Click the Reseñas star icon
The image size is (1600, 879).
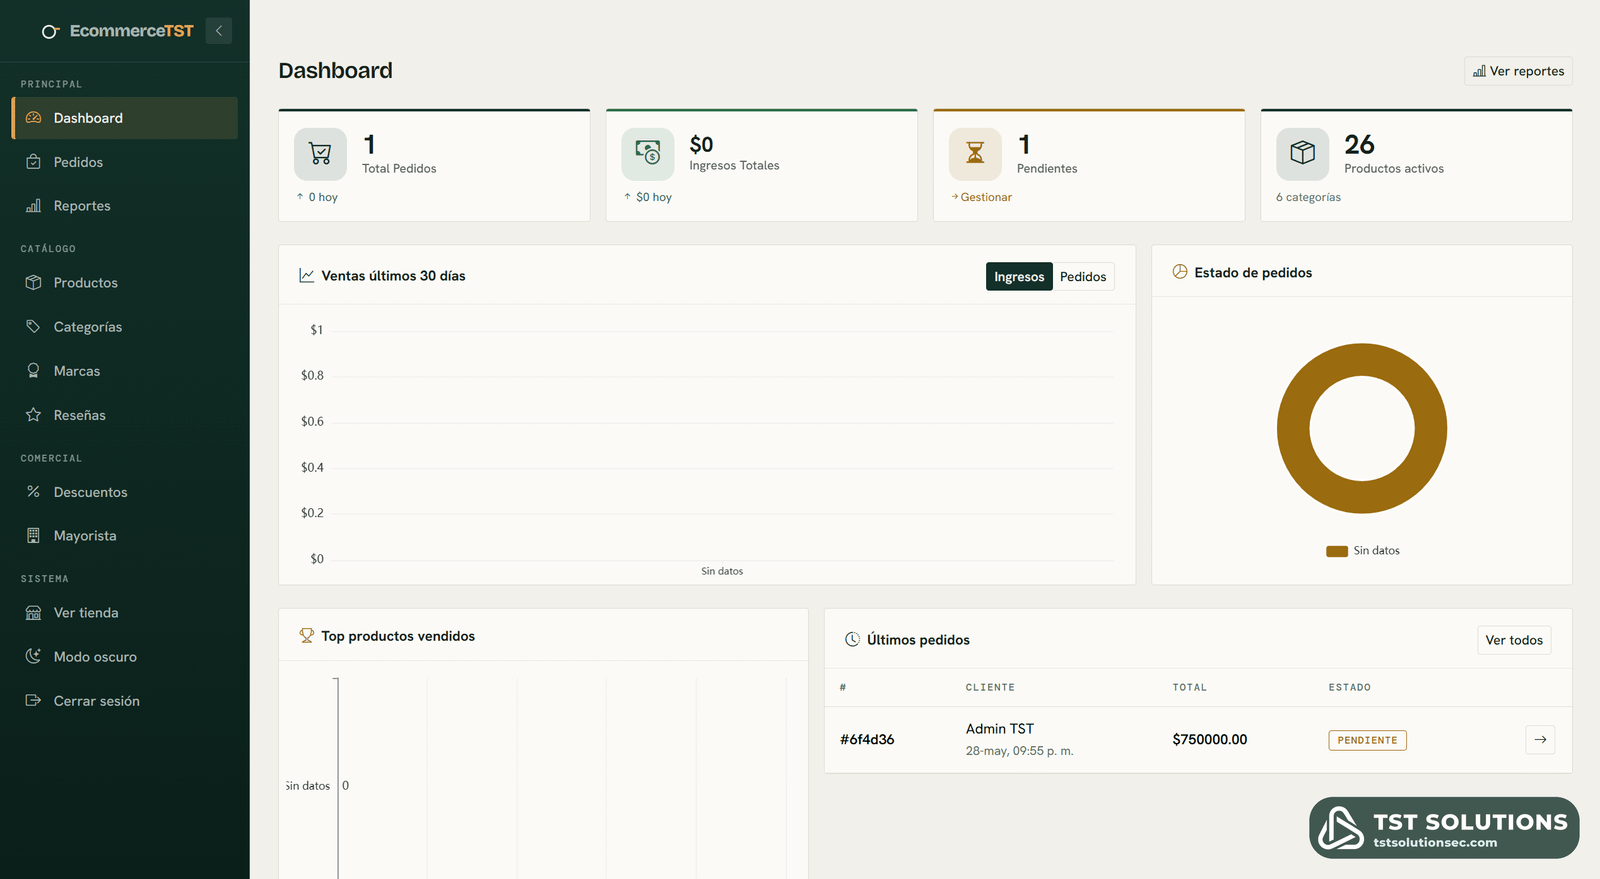coord(33,415)
